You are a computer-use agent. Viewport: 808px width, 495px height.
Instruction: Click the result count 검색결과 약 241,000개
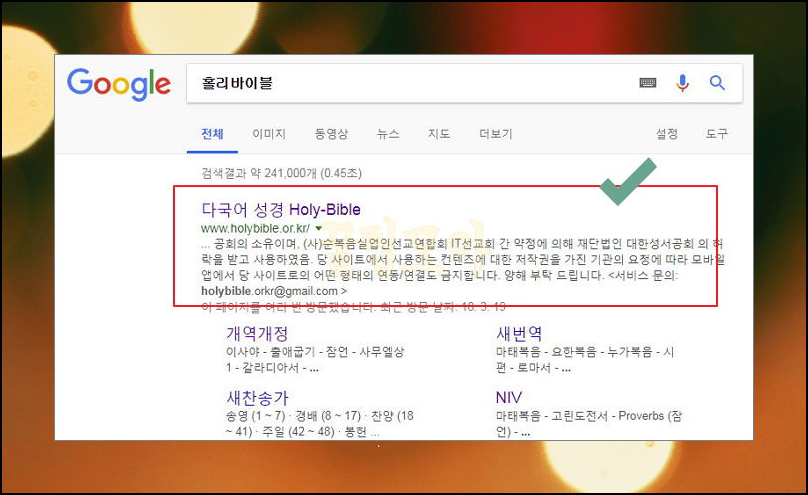(259, 173)
